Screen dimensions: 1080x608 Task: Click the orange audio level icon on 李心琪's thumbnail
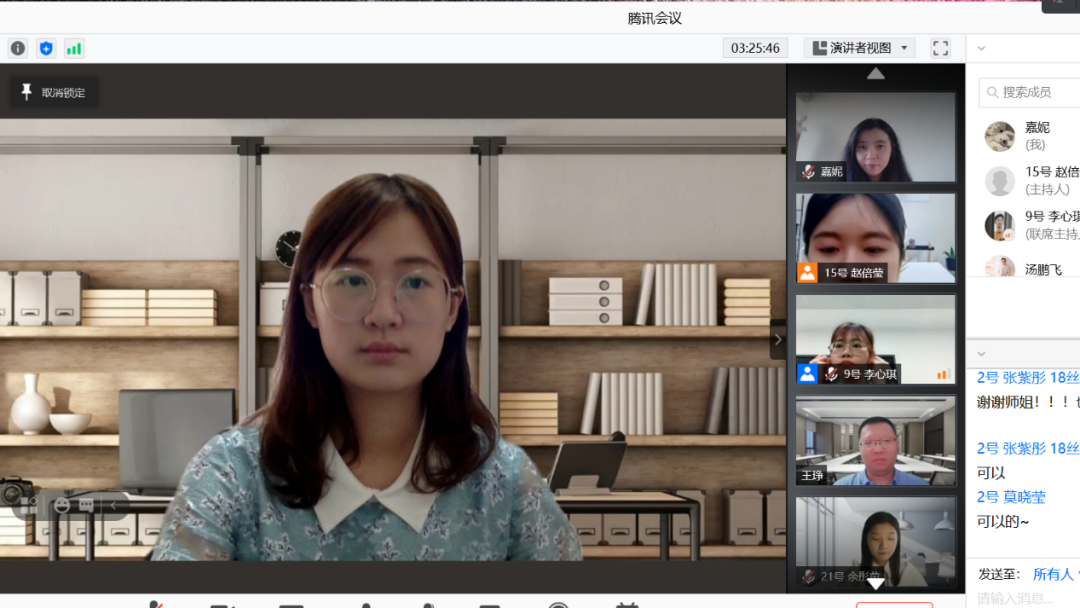pyautogui.click(x=942, y=375)
